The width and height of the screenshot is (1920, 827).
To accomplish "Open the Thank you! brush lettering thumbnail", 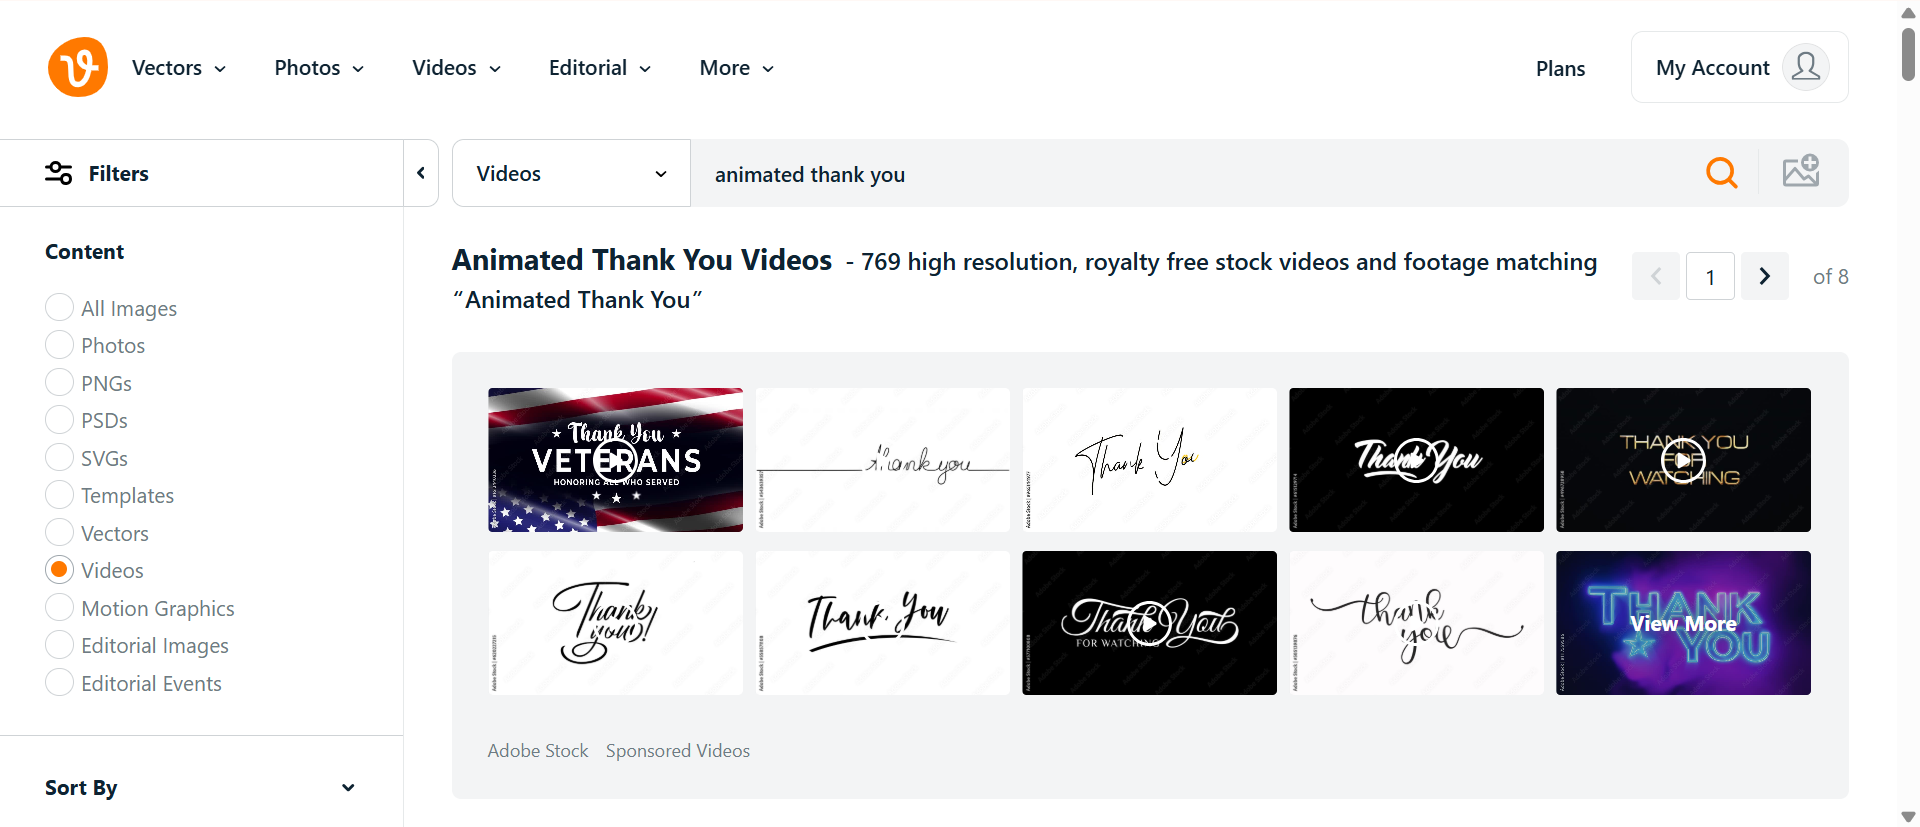I will [x=615, y=623].
